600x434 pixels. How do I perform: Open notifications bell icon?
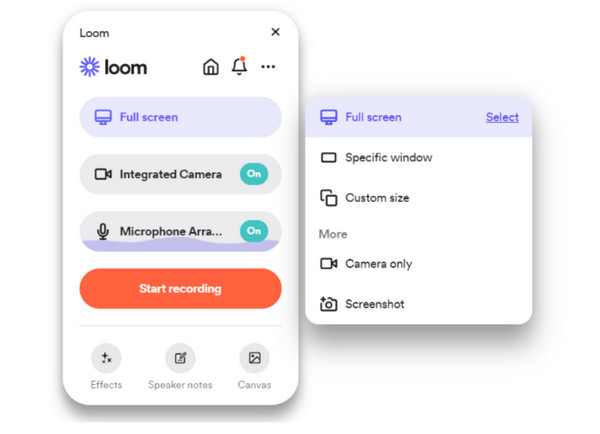[x=239, y=66]
